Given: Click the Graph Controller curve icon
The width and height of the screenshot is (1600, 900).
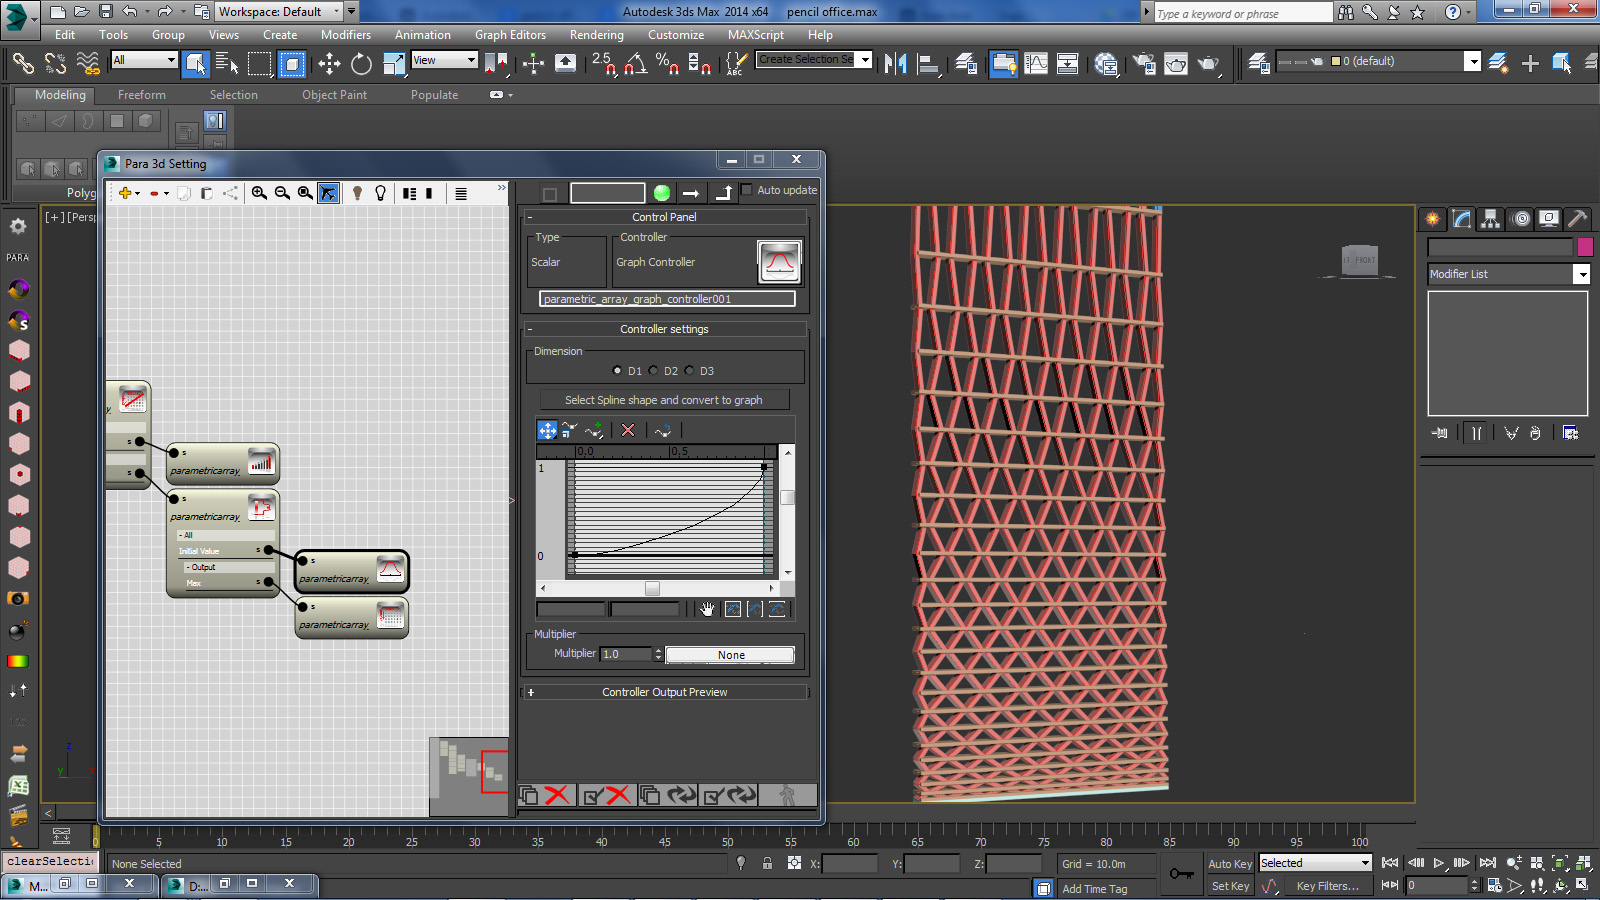Looking at the screenshot, I should pyautogui.click(x=779, y=262).
